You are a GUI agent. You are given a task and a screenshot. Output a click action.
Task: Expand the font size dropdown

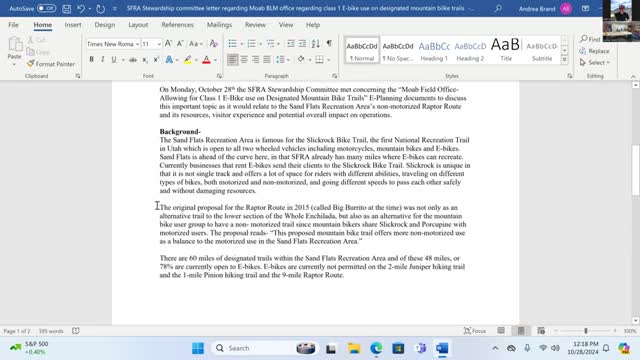159,44
